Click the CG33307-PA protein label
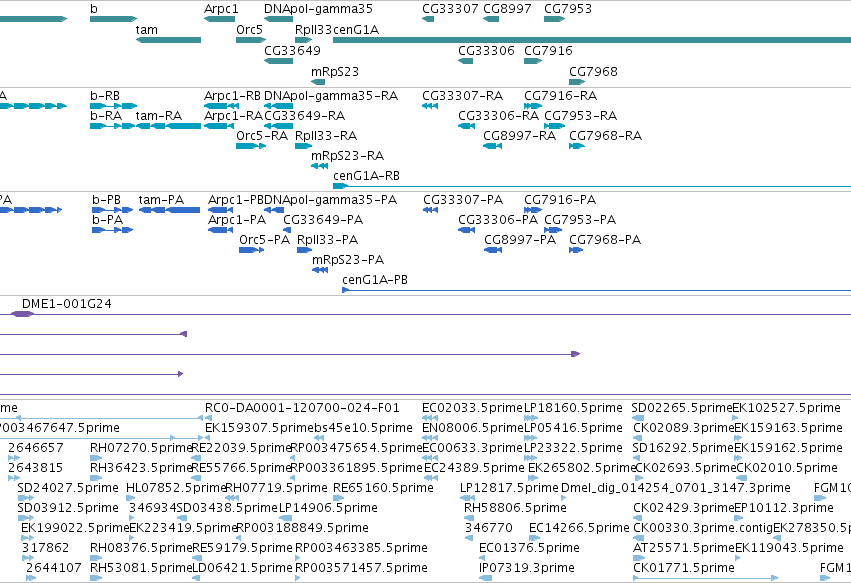The image size is (851, 583). (x=463, y=200)
